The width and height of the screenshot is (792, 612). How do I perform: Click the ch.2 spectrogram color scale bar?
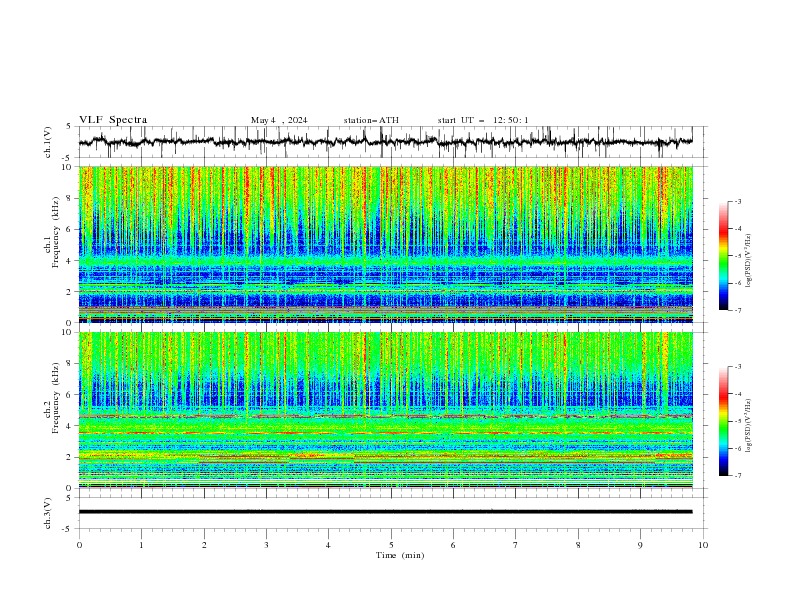pos(723,421)
